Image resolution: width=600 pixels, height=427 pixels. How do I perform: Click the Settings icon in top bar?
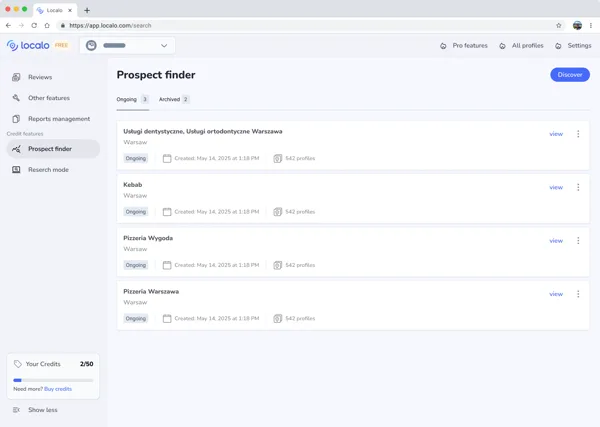[x=558, y=46]
